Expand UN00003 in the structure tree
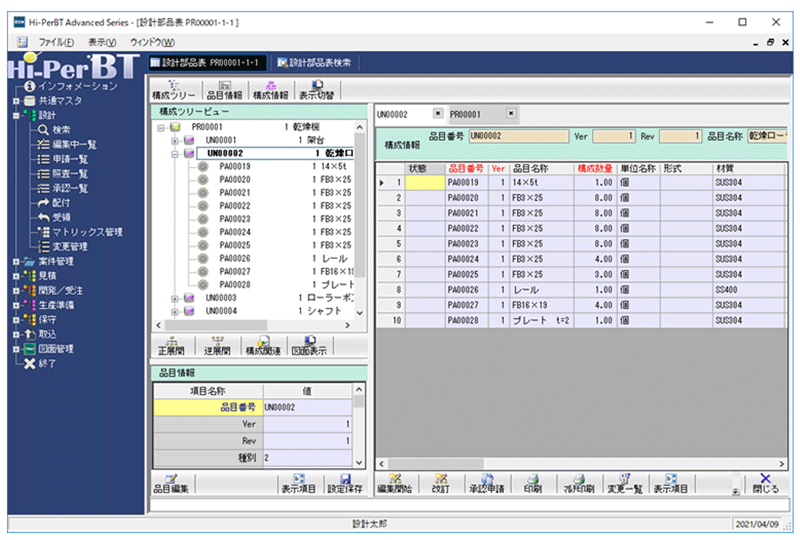The height and width of the screenshot is (540, 800). pos(174,298)
